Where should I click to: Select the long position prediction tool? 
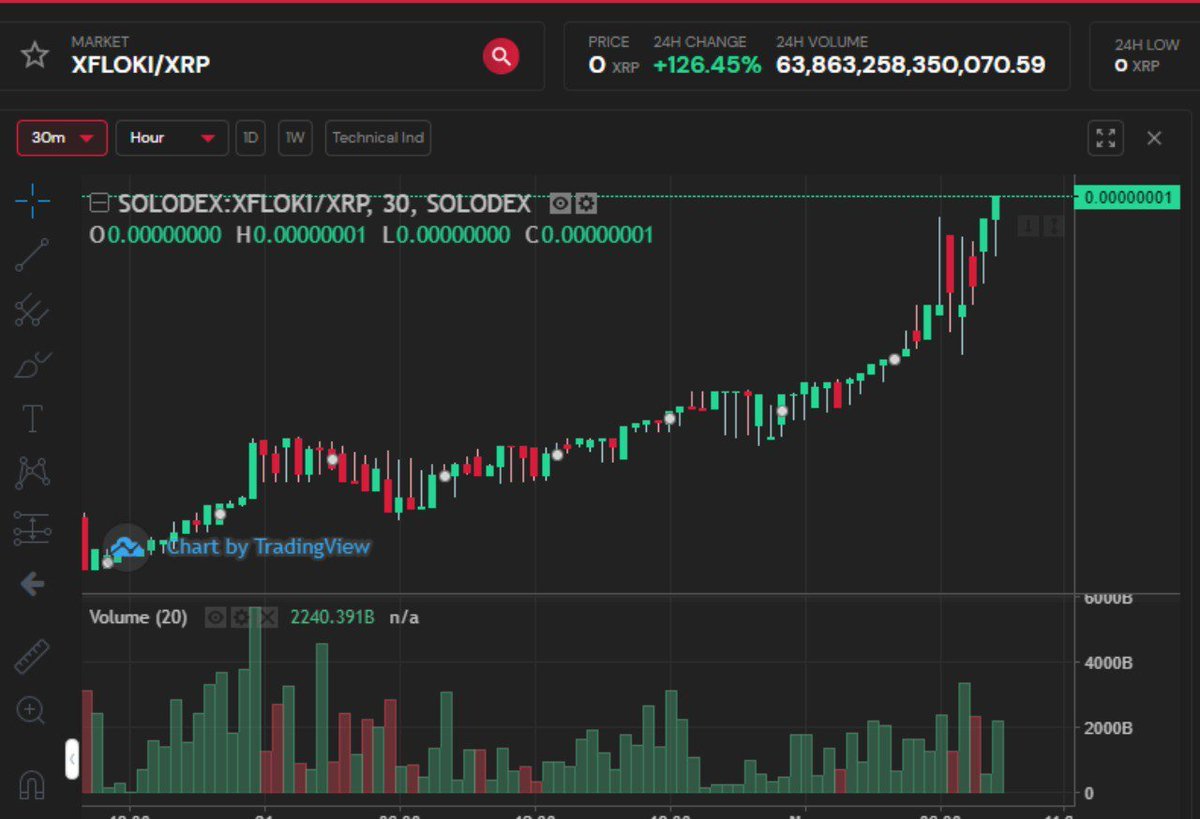click(x=32, y=528)
